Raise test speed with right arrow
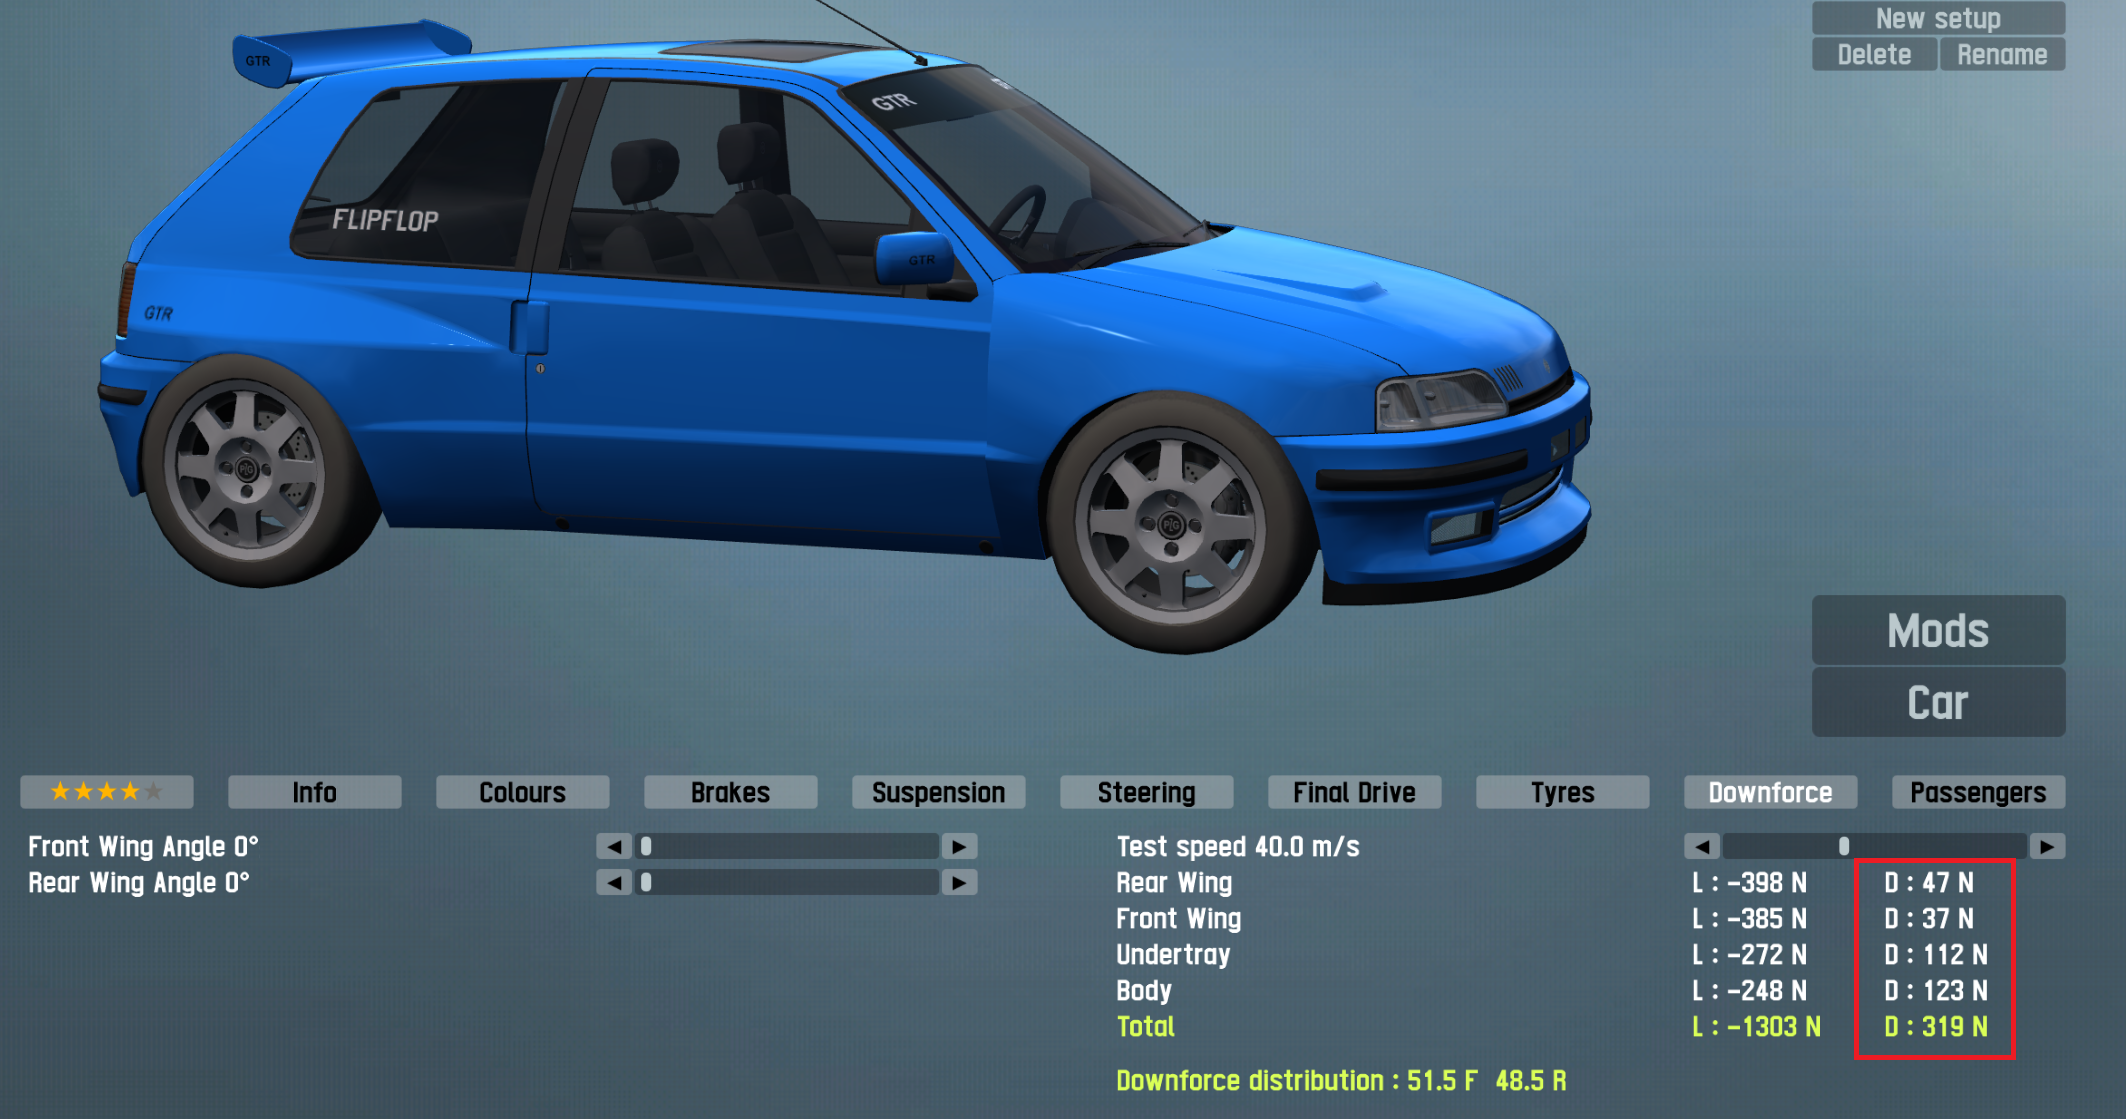Viewport: 2126px width, 1119px height. click(2047, 847)
